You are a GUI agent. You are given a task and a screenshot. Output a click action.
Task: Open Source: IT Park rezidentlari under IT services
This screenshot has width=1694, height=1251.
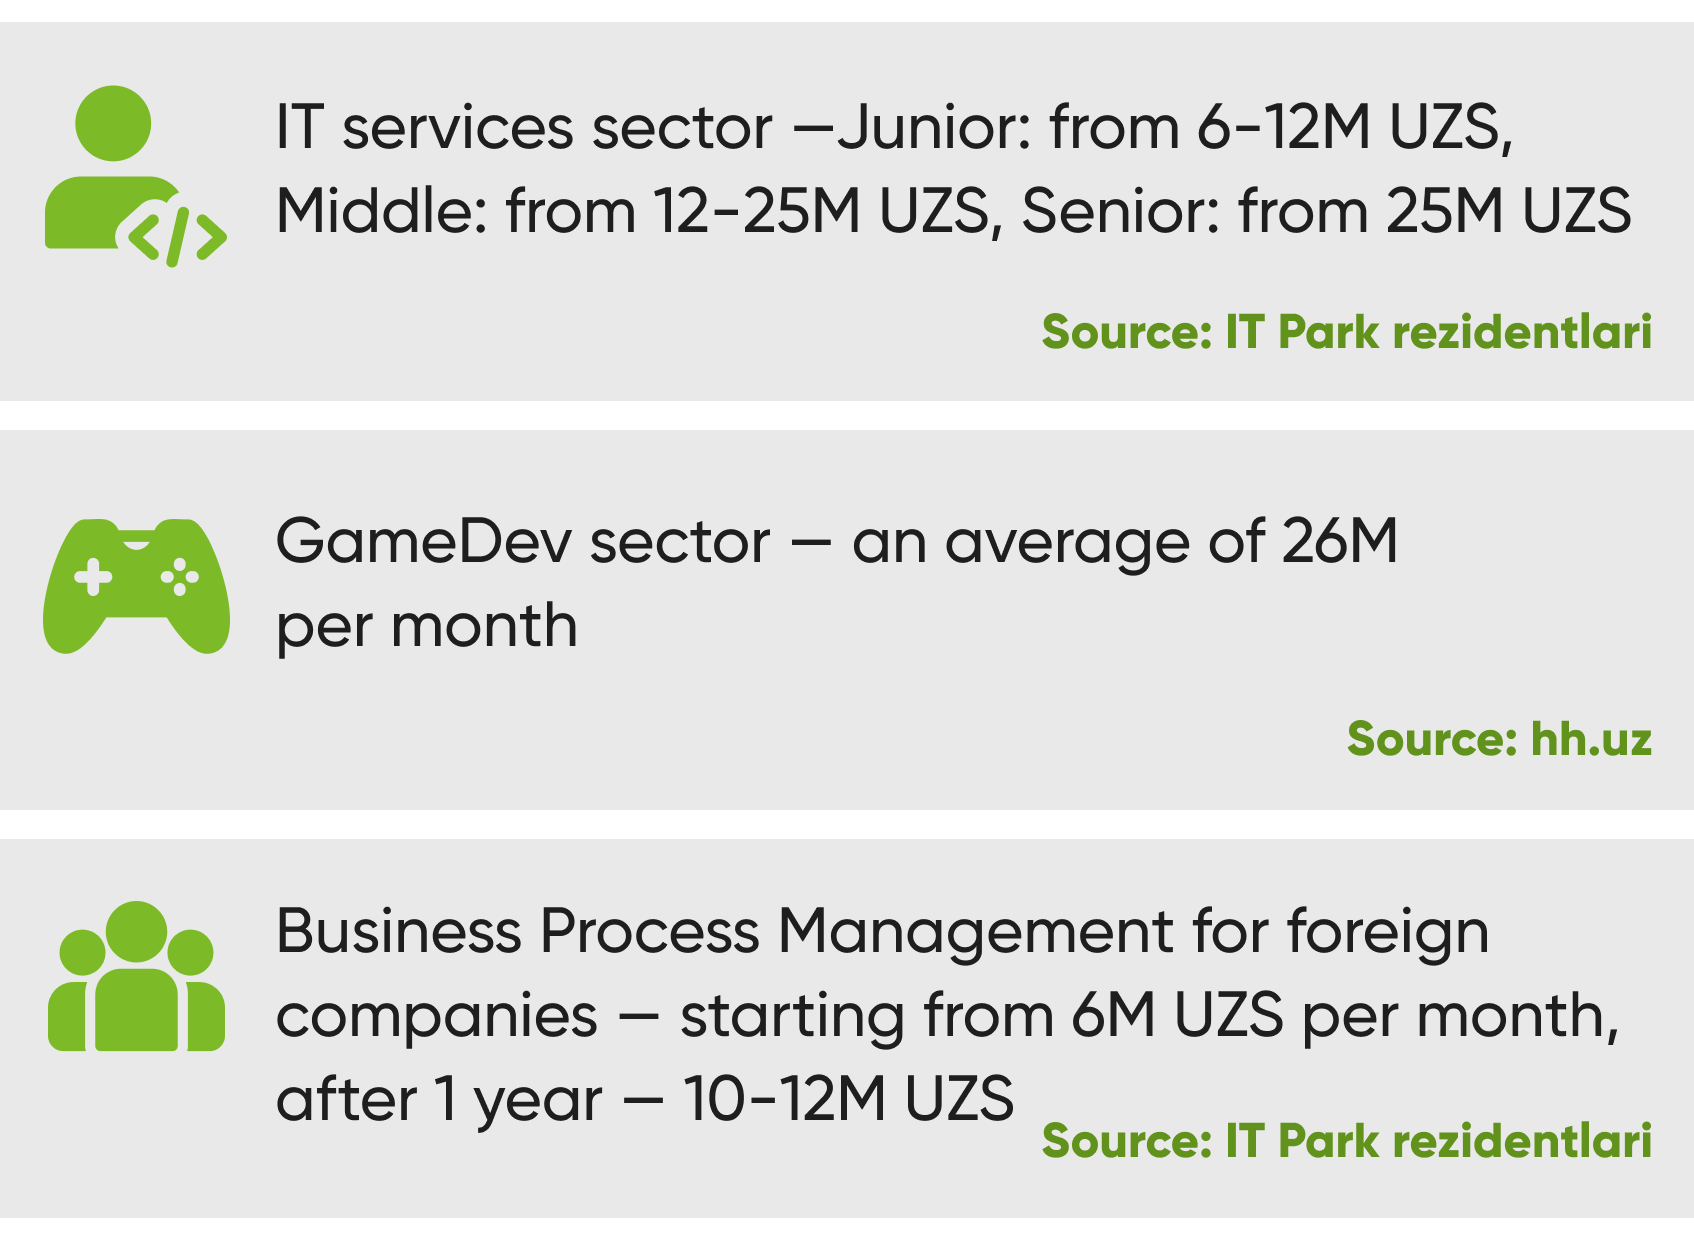[1346, 332]
